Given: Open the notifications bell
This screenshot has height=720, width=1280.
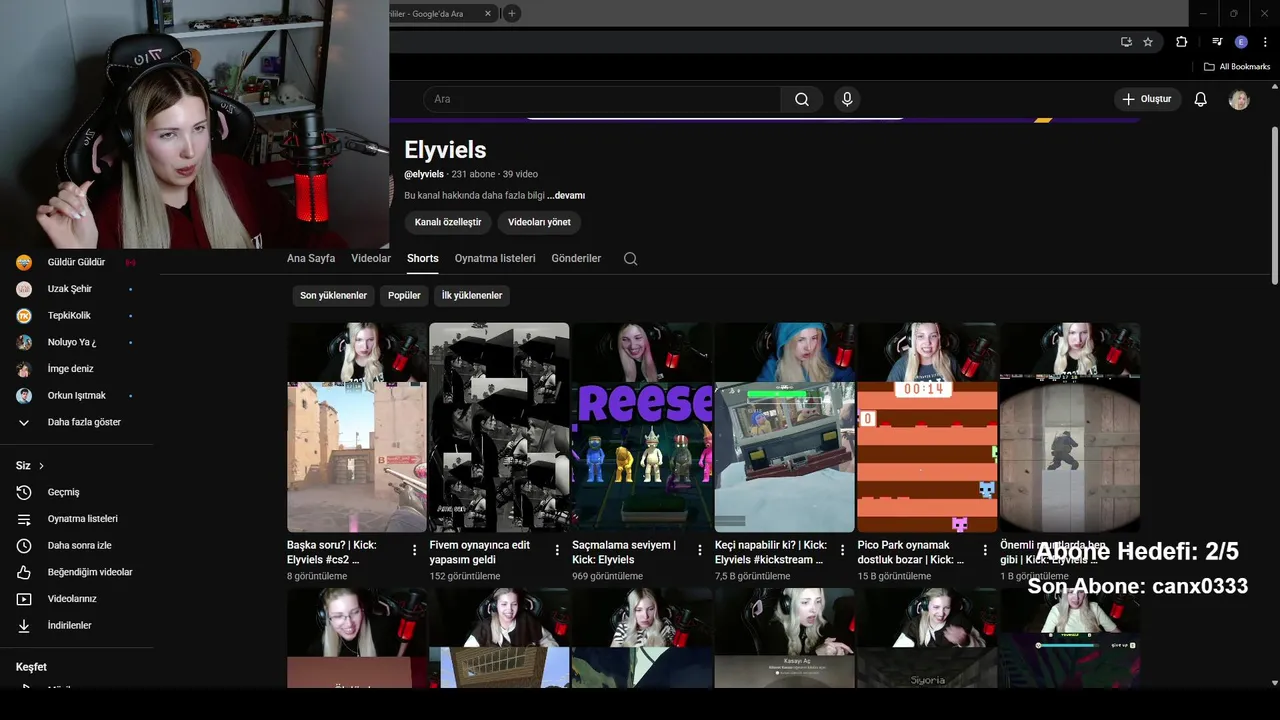Looking at the screenshot, I should coord(1201,99).
